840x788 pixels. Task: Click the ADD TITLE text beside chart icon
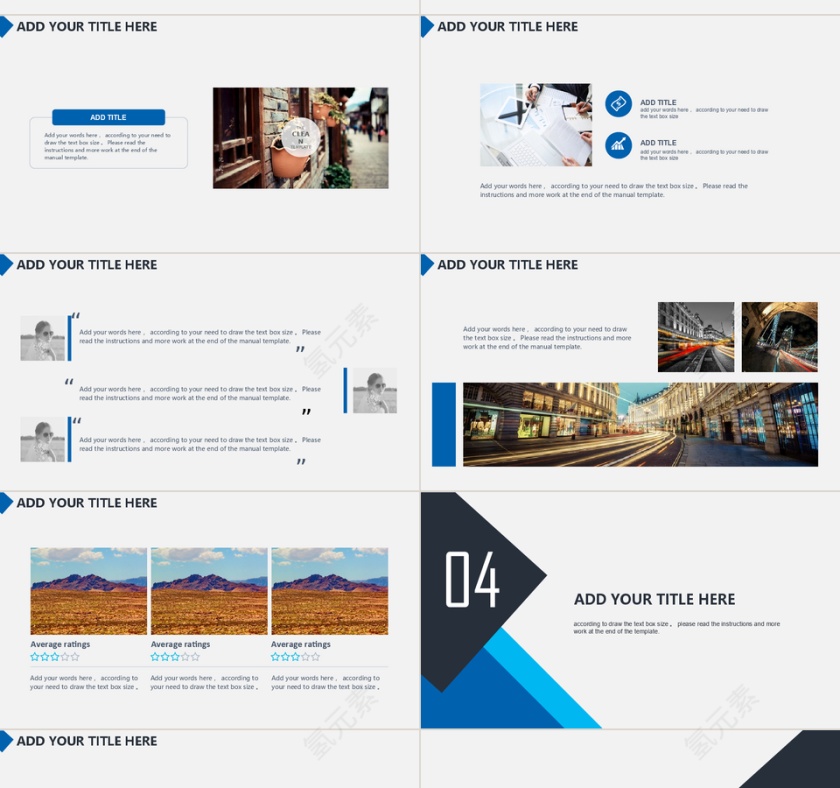click(x=658, y=143)
